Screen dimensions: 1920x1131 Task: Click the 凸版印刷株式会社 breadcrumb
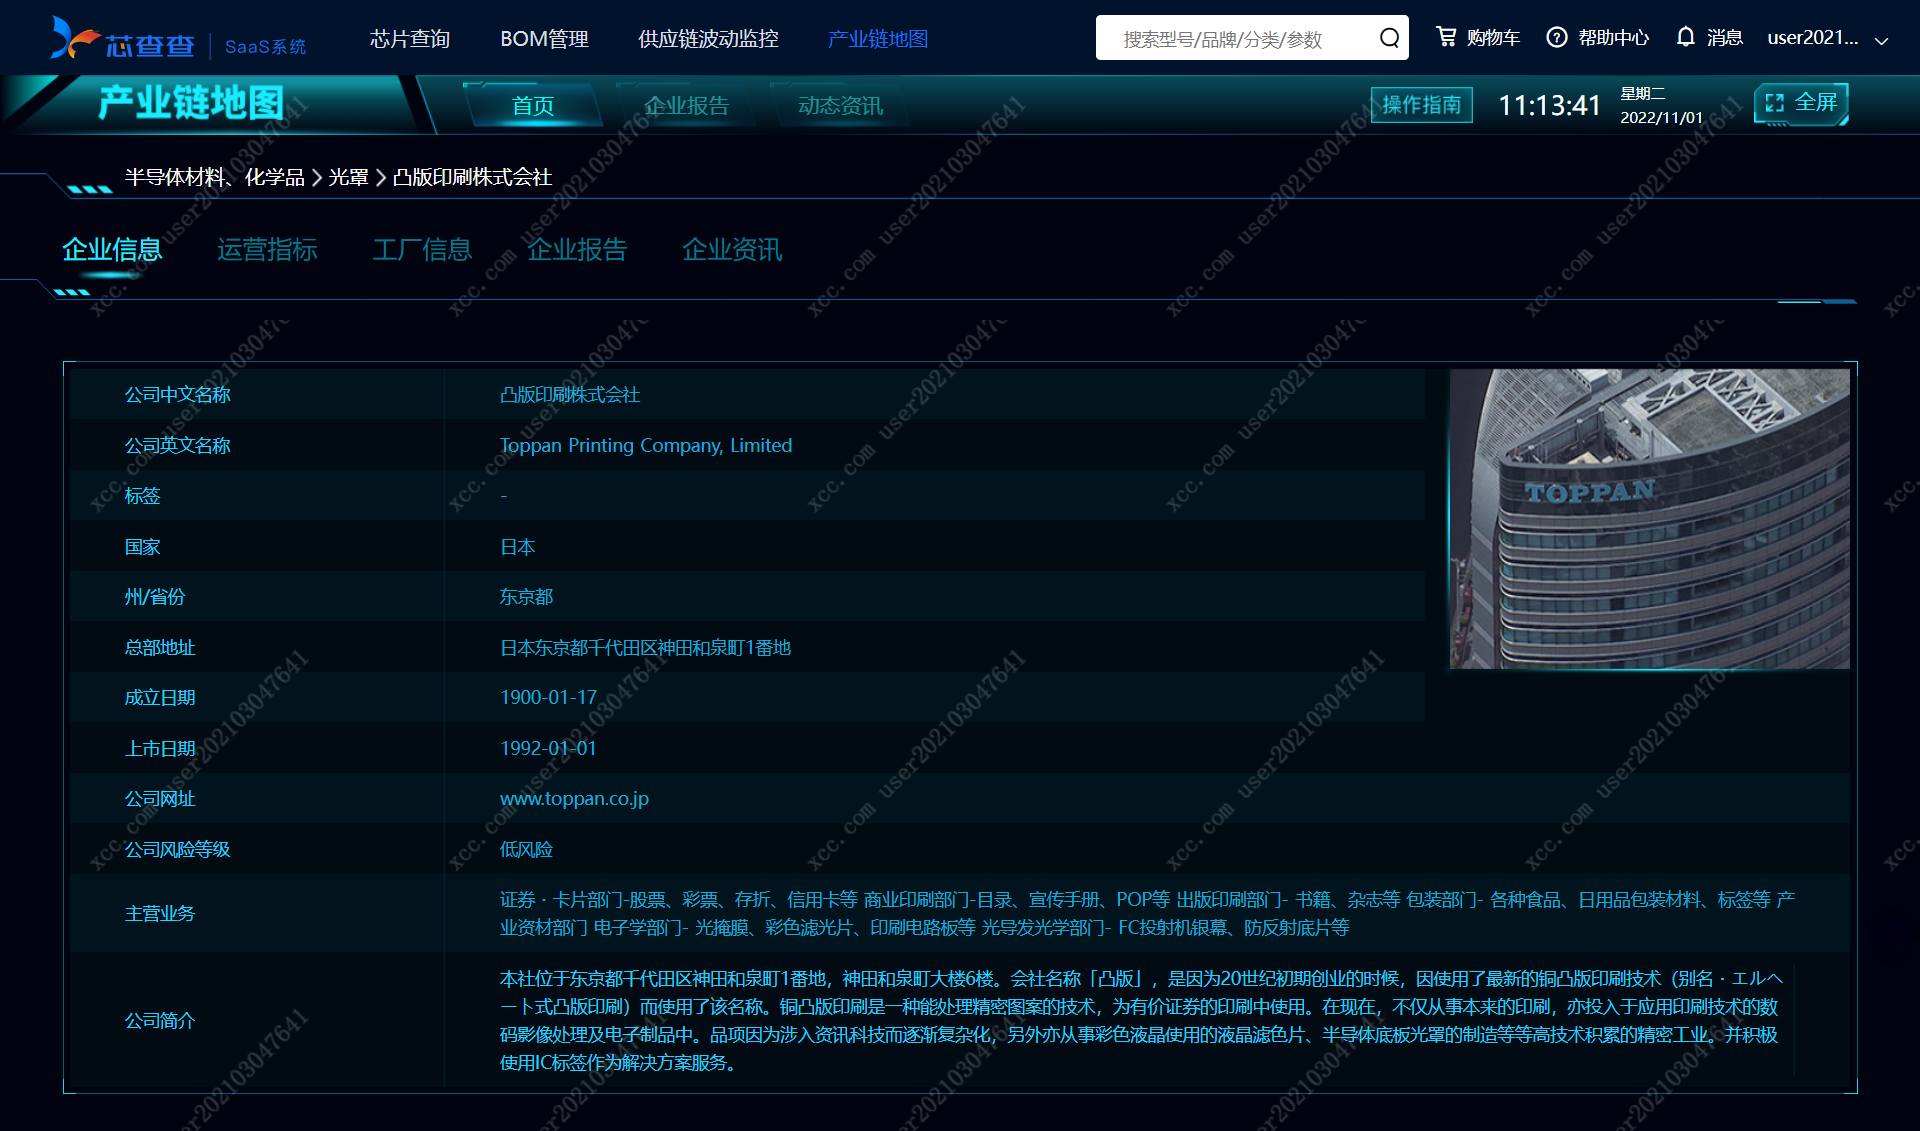click(472, 177)
